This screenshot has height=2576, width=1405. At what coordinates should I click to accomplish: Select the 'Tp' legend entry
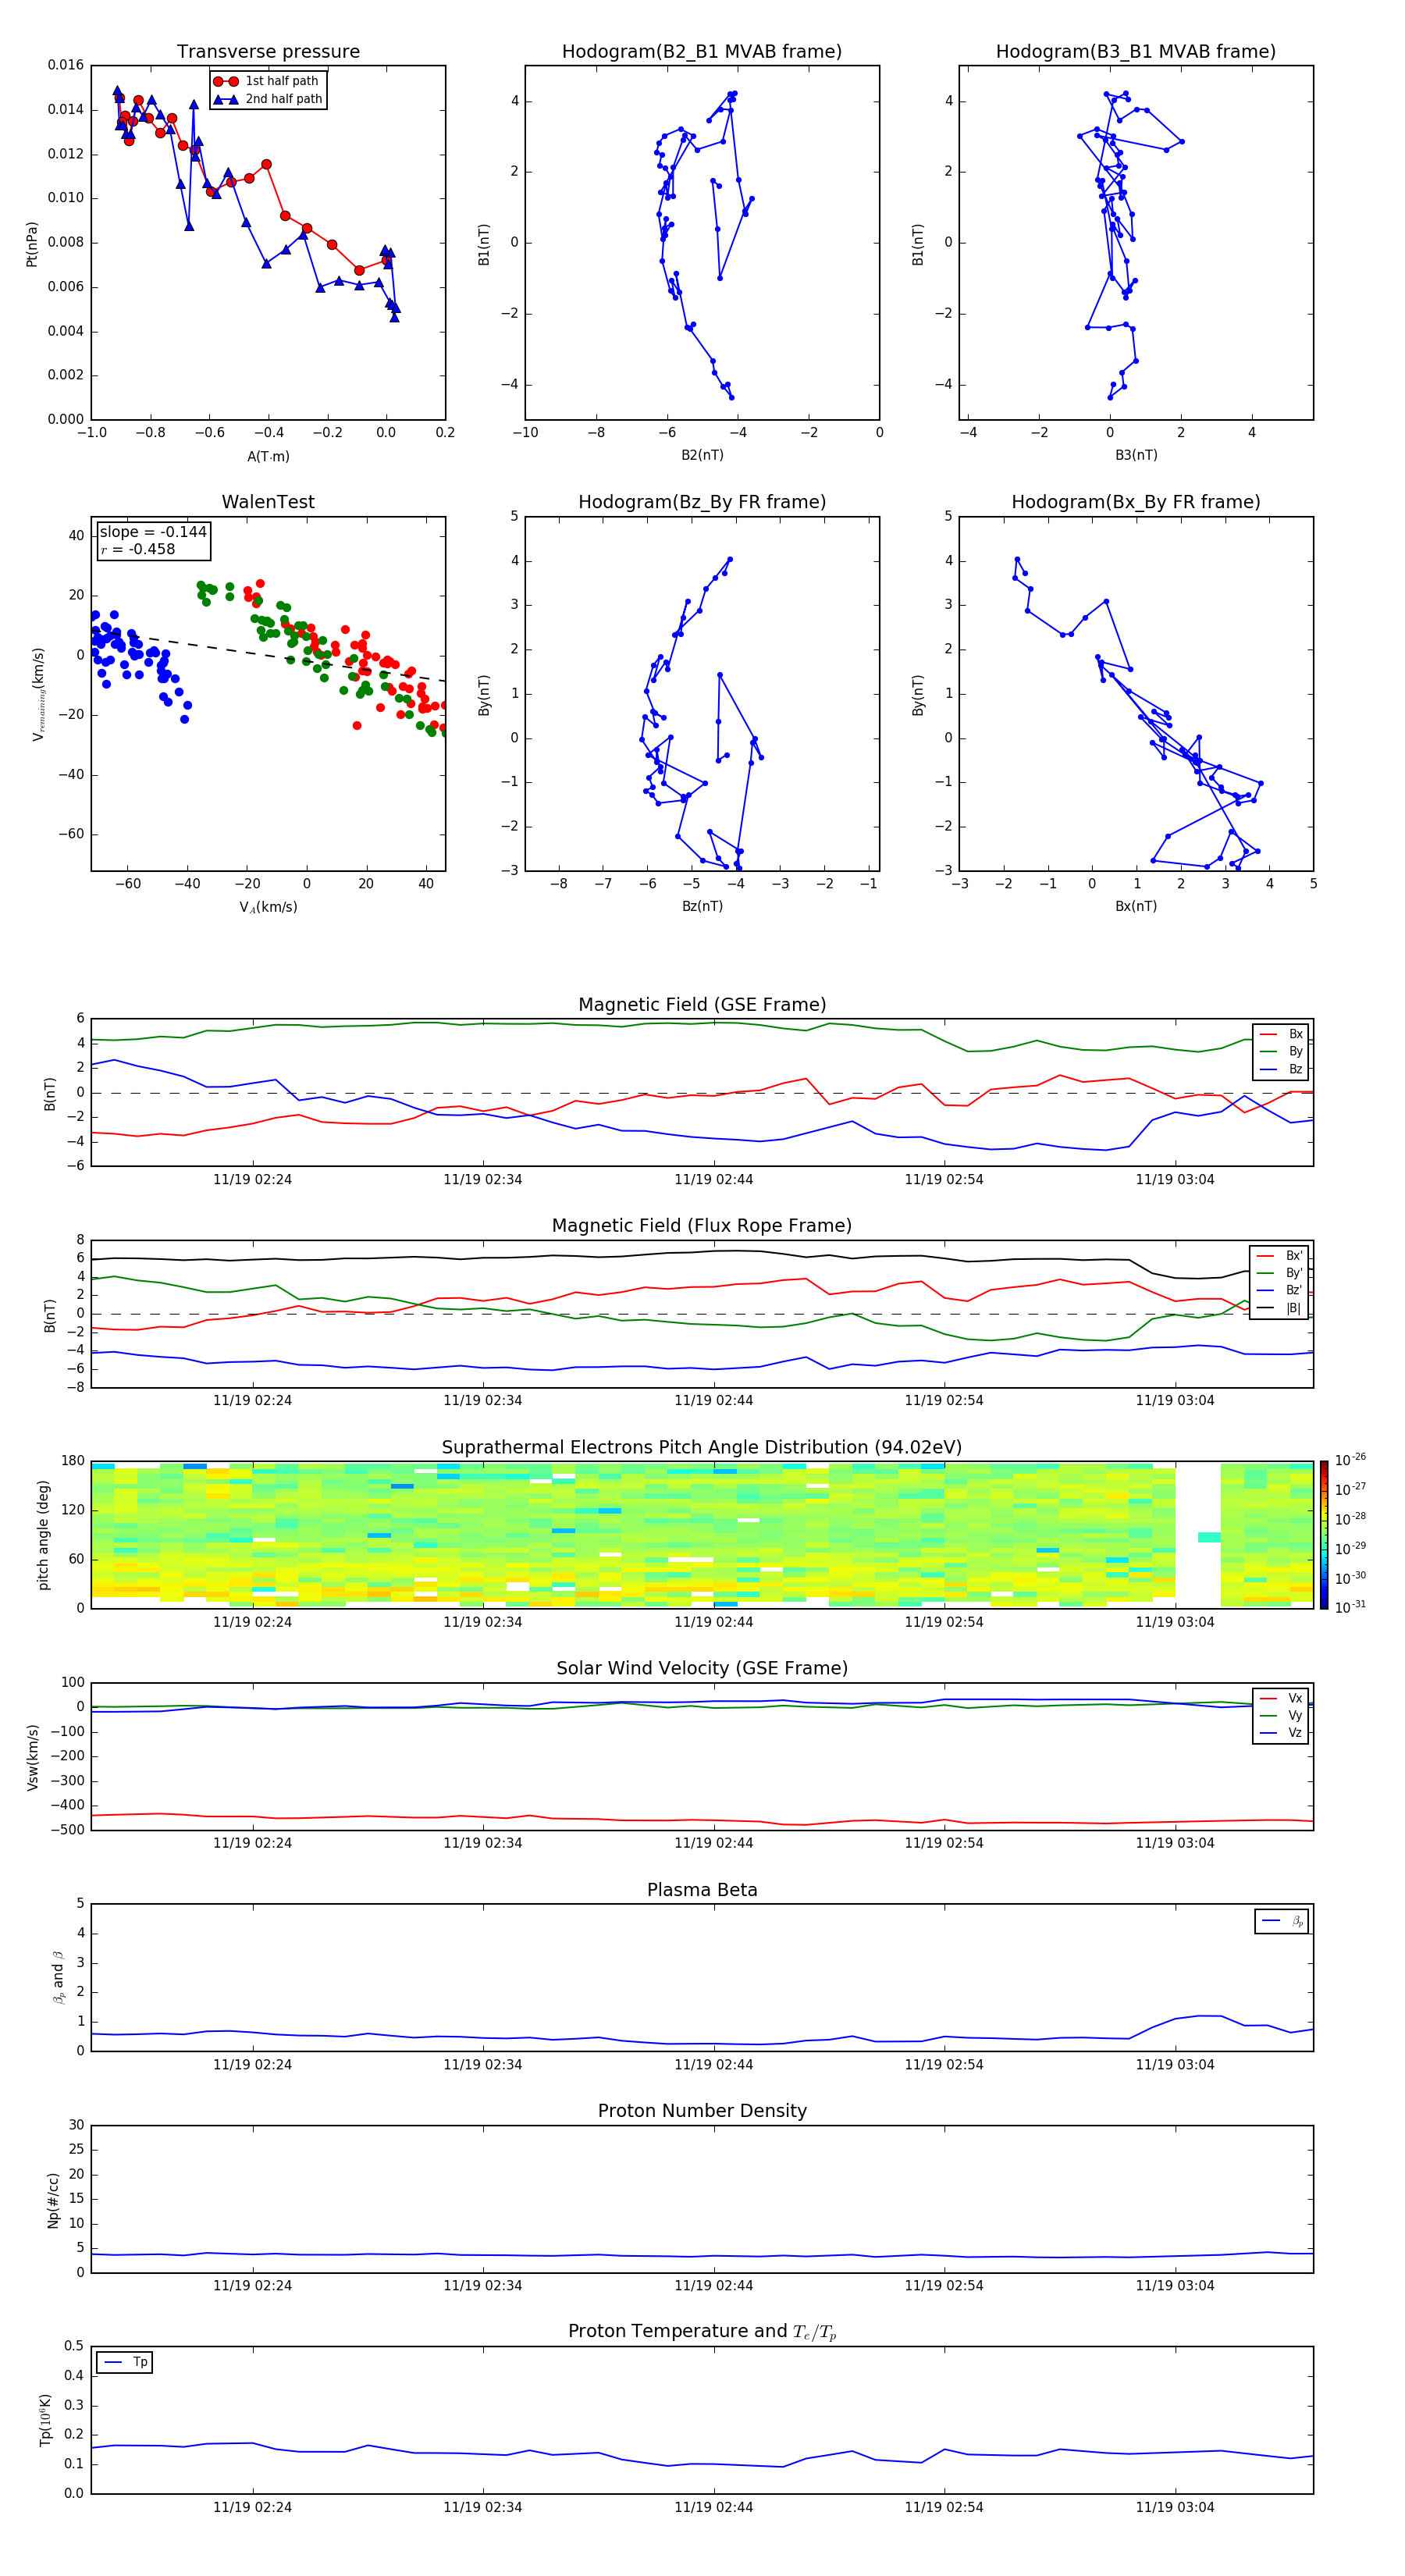125,2362
